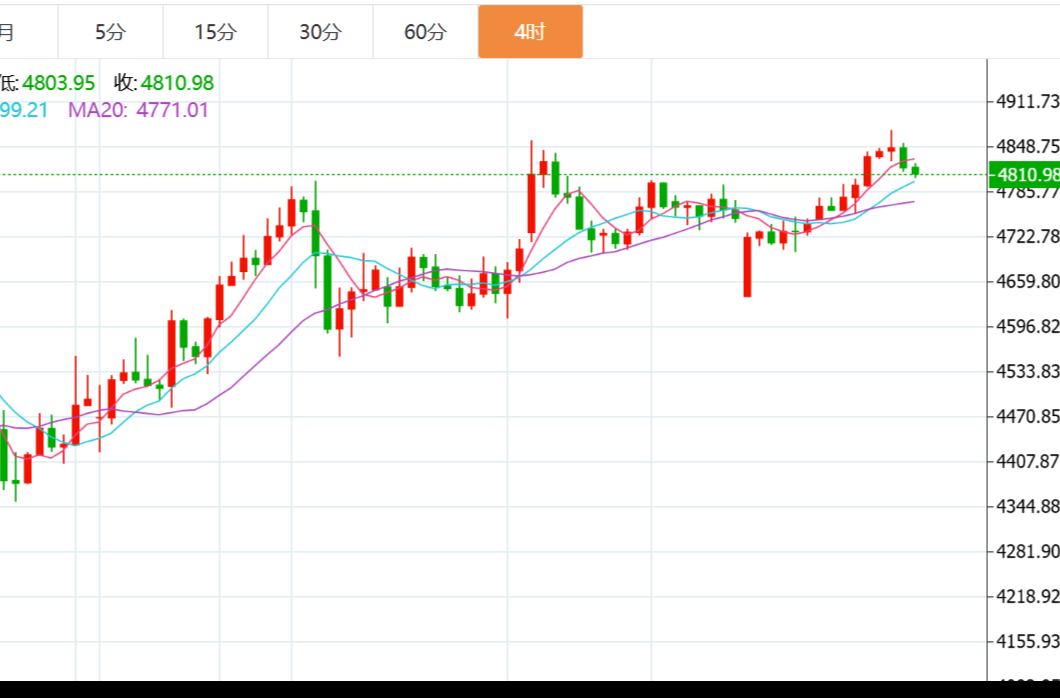Click the 4155.93 price axis label
Viewport: 1060px width, 698px height.
pos(1027,641)
